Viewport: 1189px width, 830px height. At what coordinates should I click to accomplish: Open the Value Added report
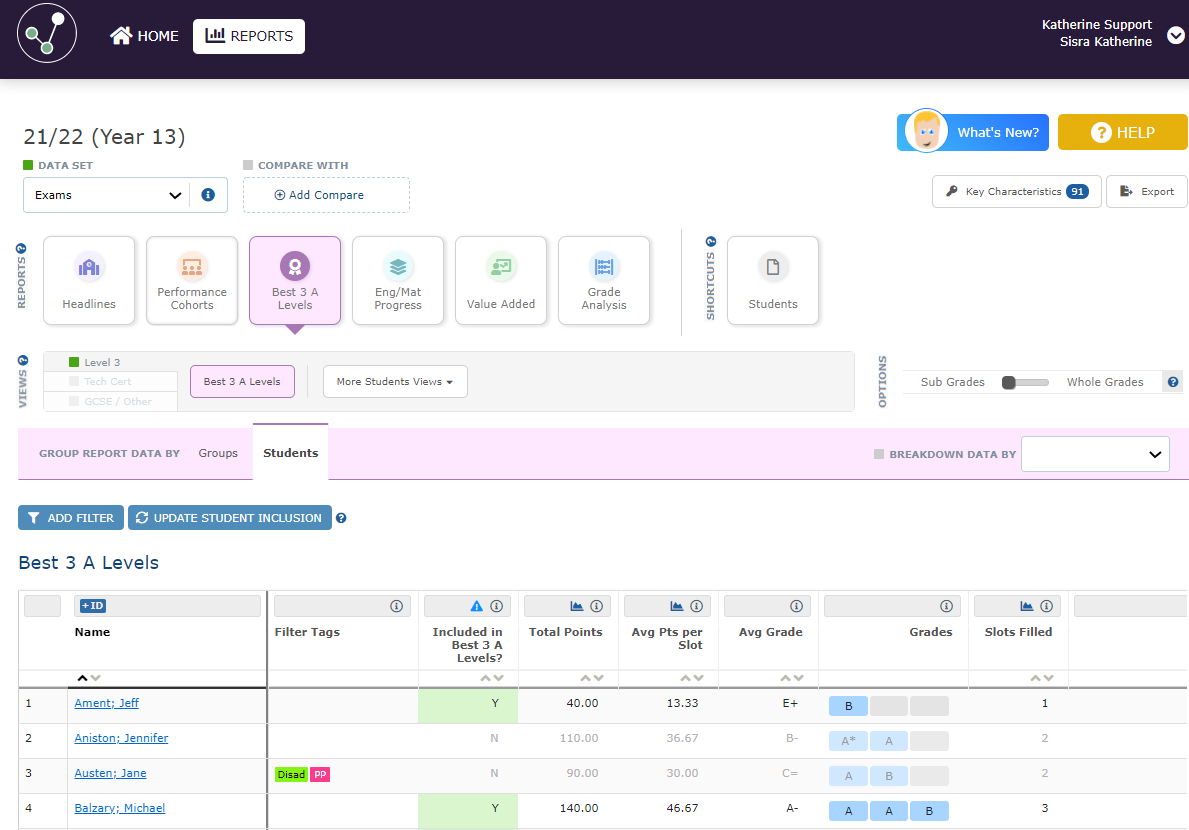click(x=501, y=281)
